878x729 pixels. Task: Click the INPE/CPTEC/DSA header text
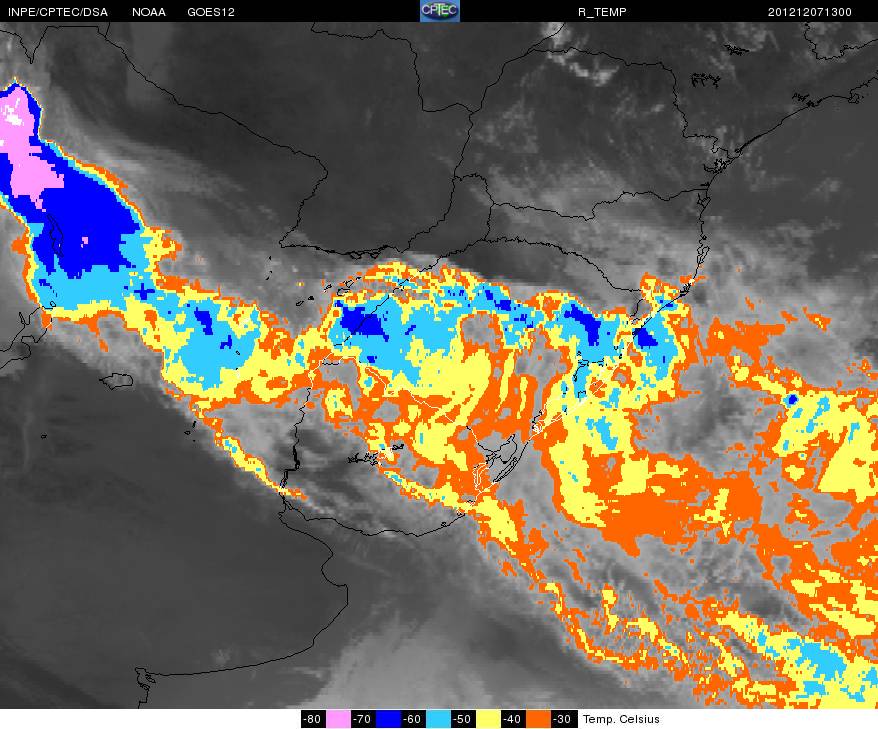58,12
